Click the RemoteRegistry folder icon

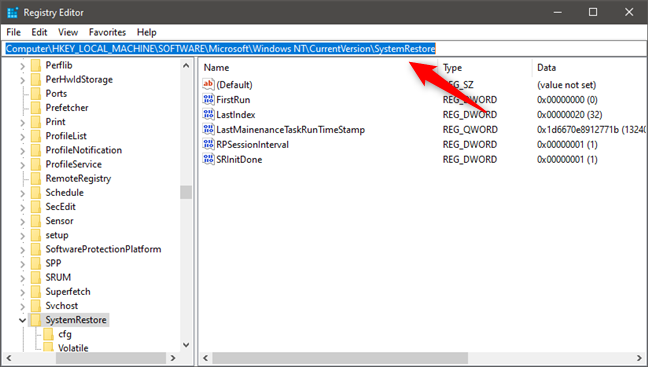[36, 178]
